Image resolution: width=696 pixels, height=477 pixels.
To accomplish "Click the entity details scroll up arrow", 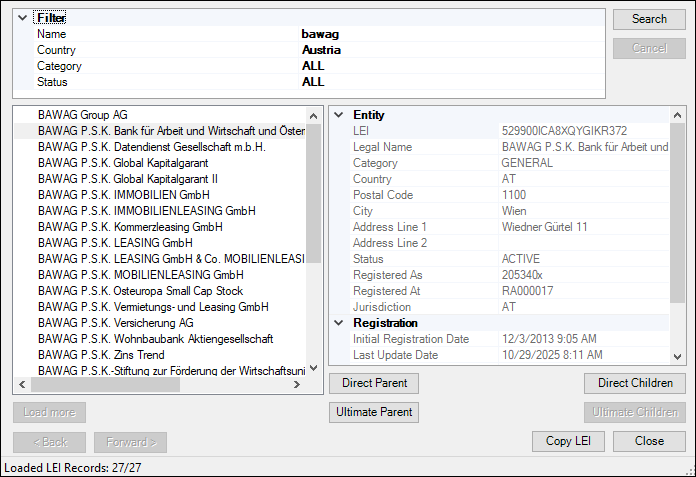I will [x=677, y=115].
